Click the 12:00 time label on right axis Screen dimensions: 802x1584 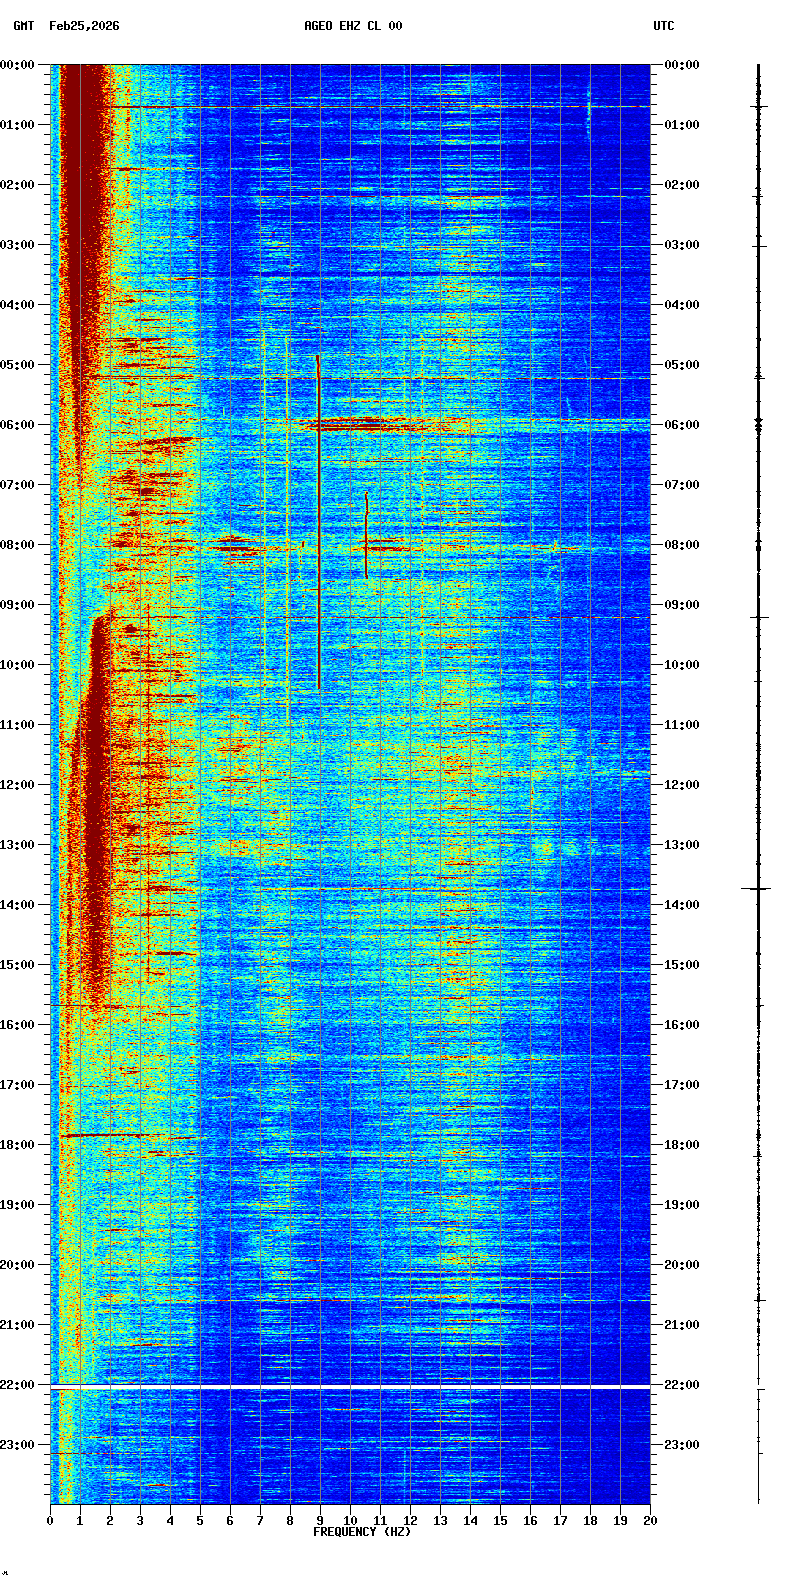tap(682, 785)
